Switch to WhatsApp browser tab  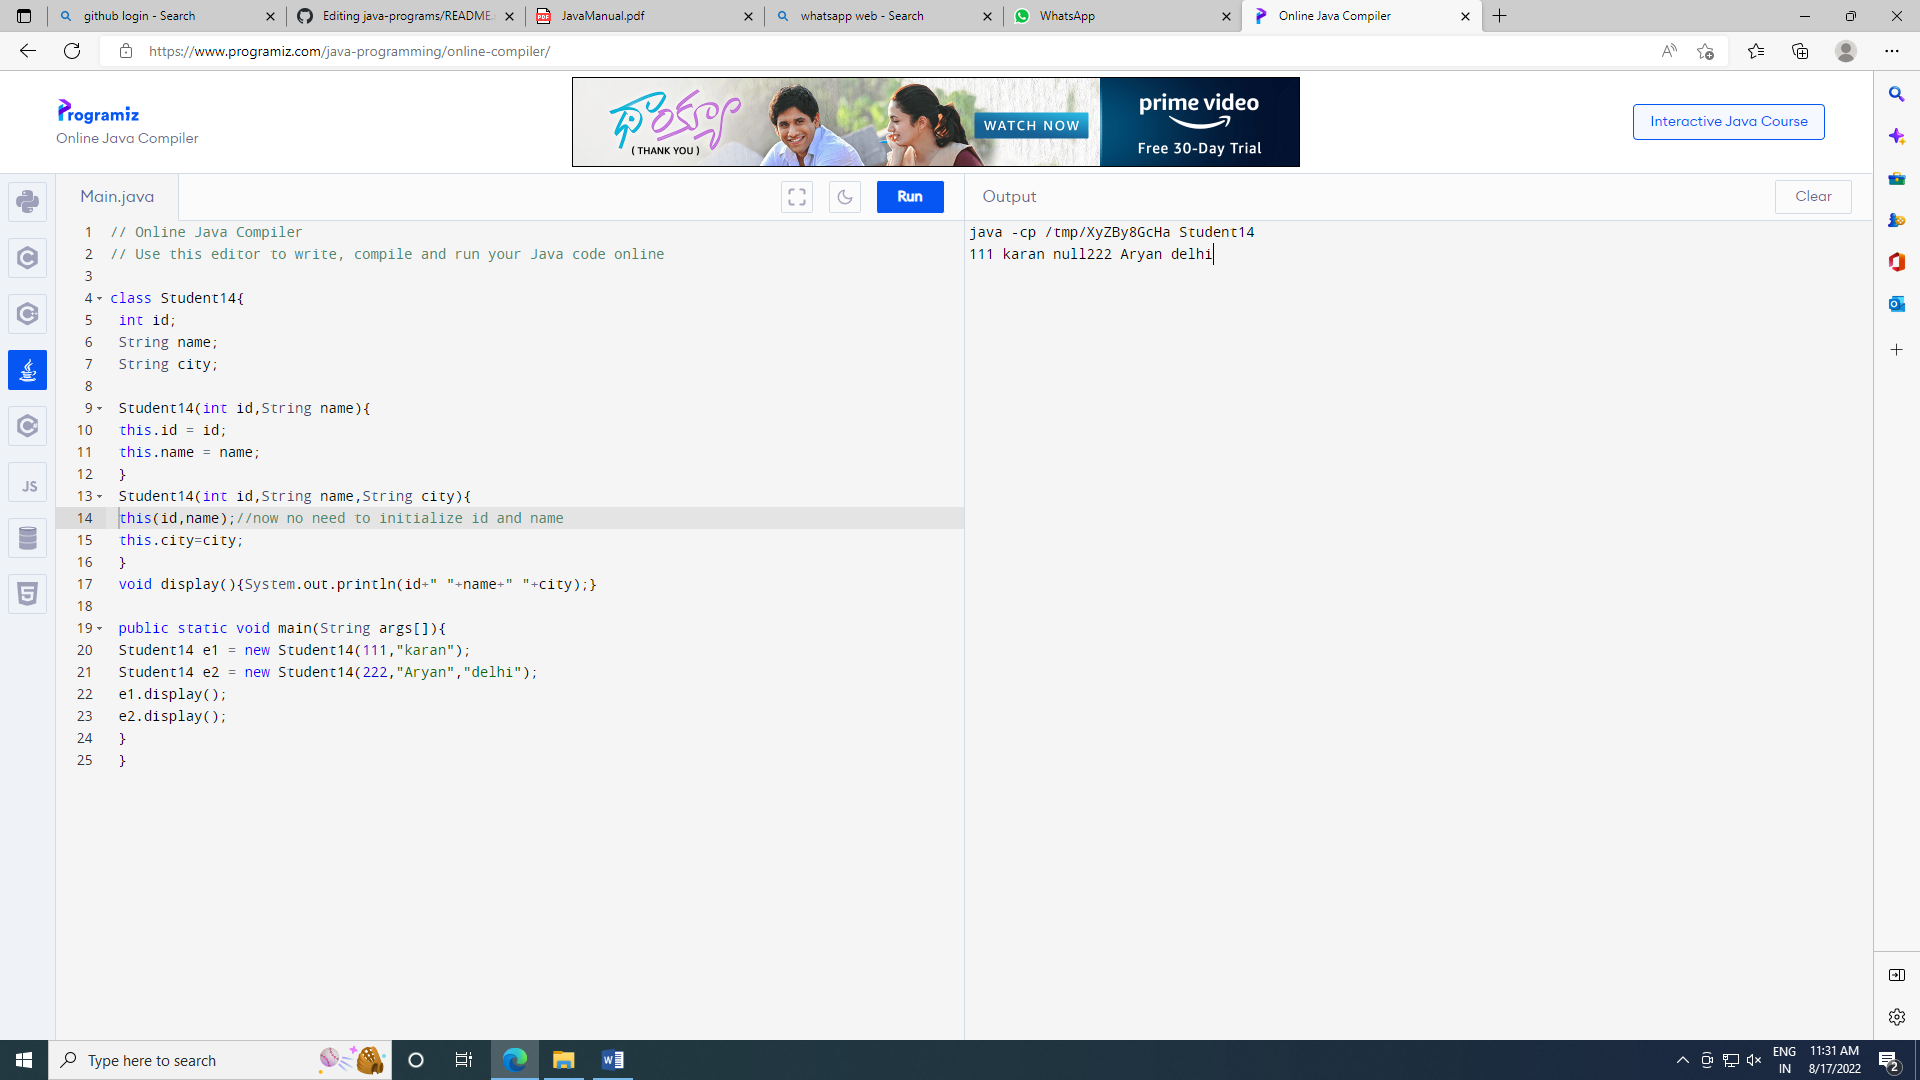tap(1122, 16)
